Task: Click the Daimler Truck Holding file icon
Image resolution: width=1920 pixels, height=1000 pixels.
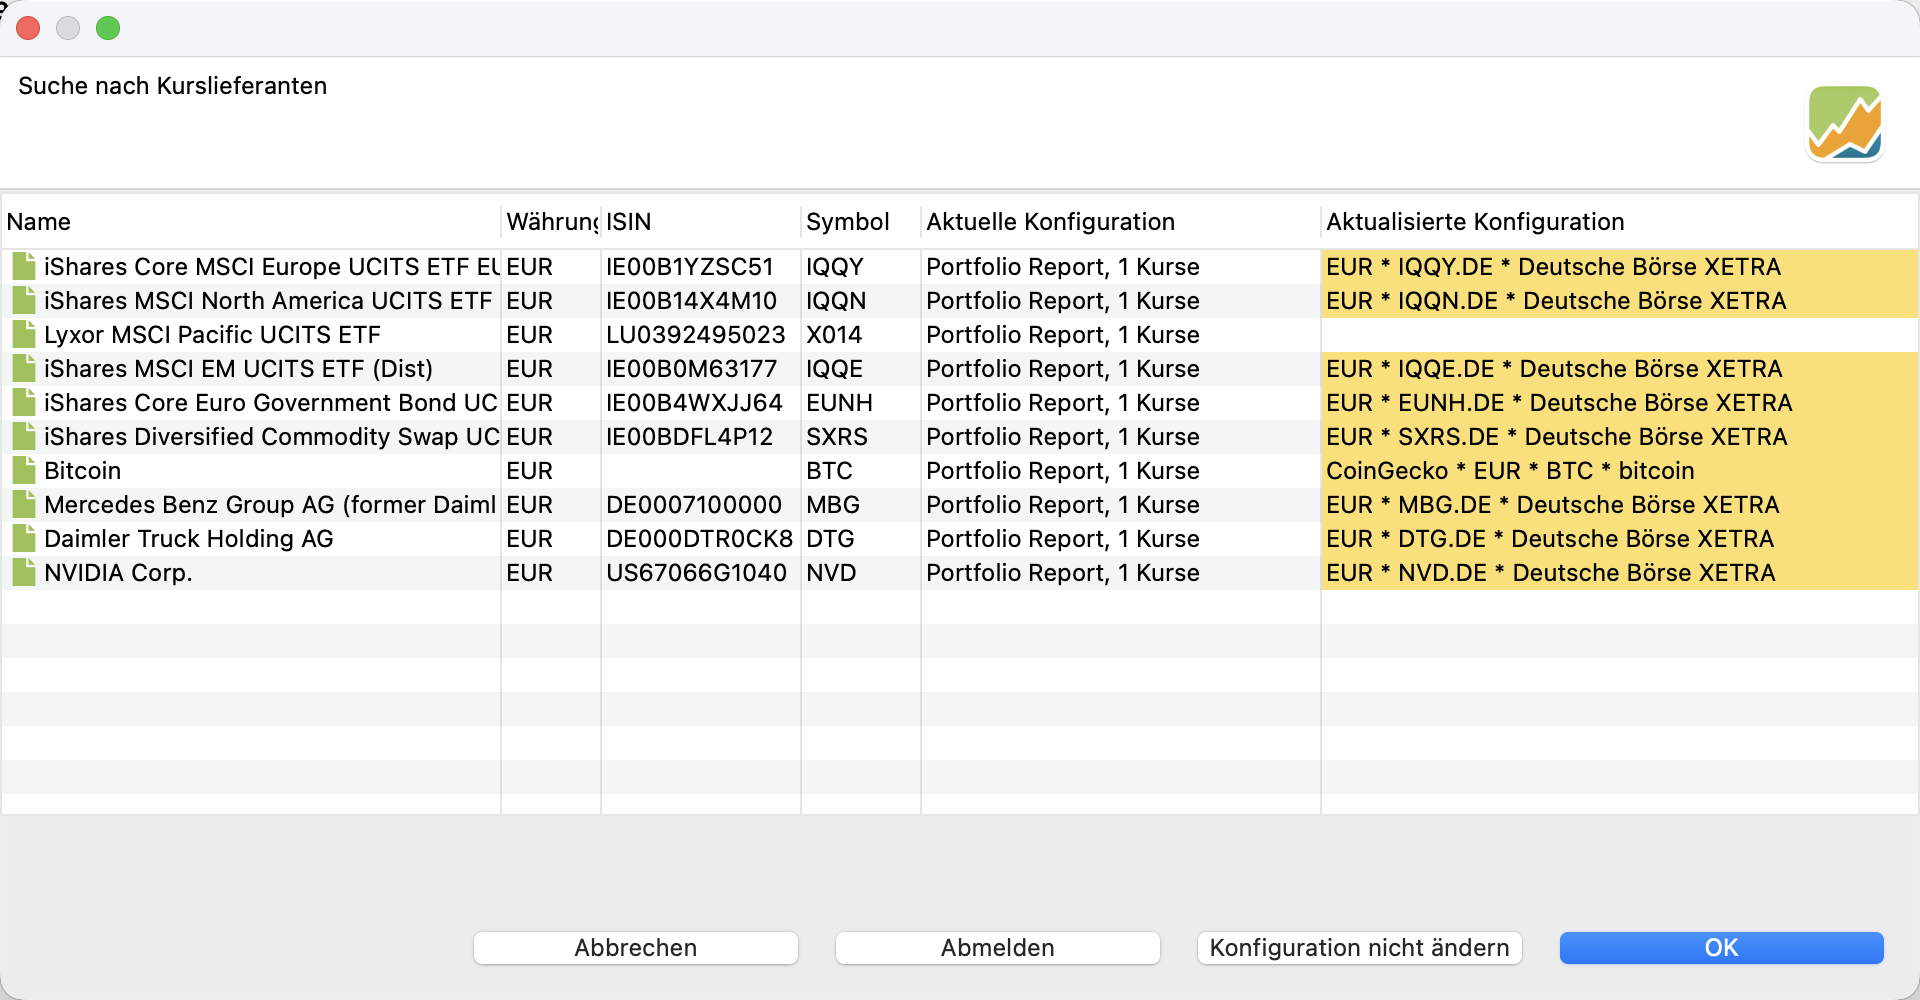Action: (x=24, y=538)
